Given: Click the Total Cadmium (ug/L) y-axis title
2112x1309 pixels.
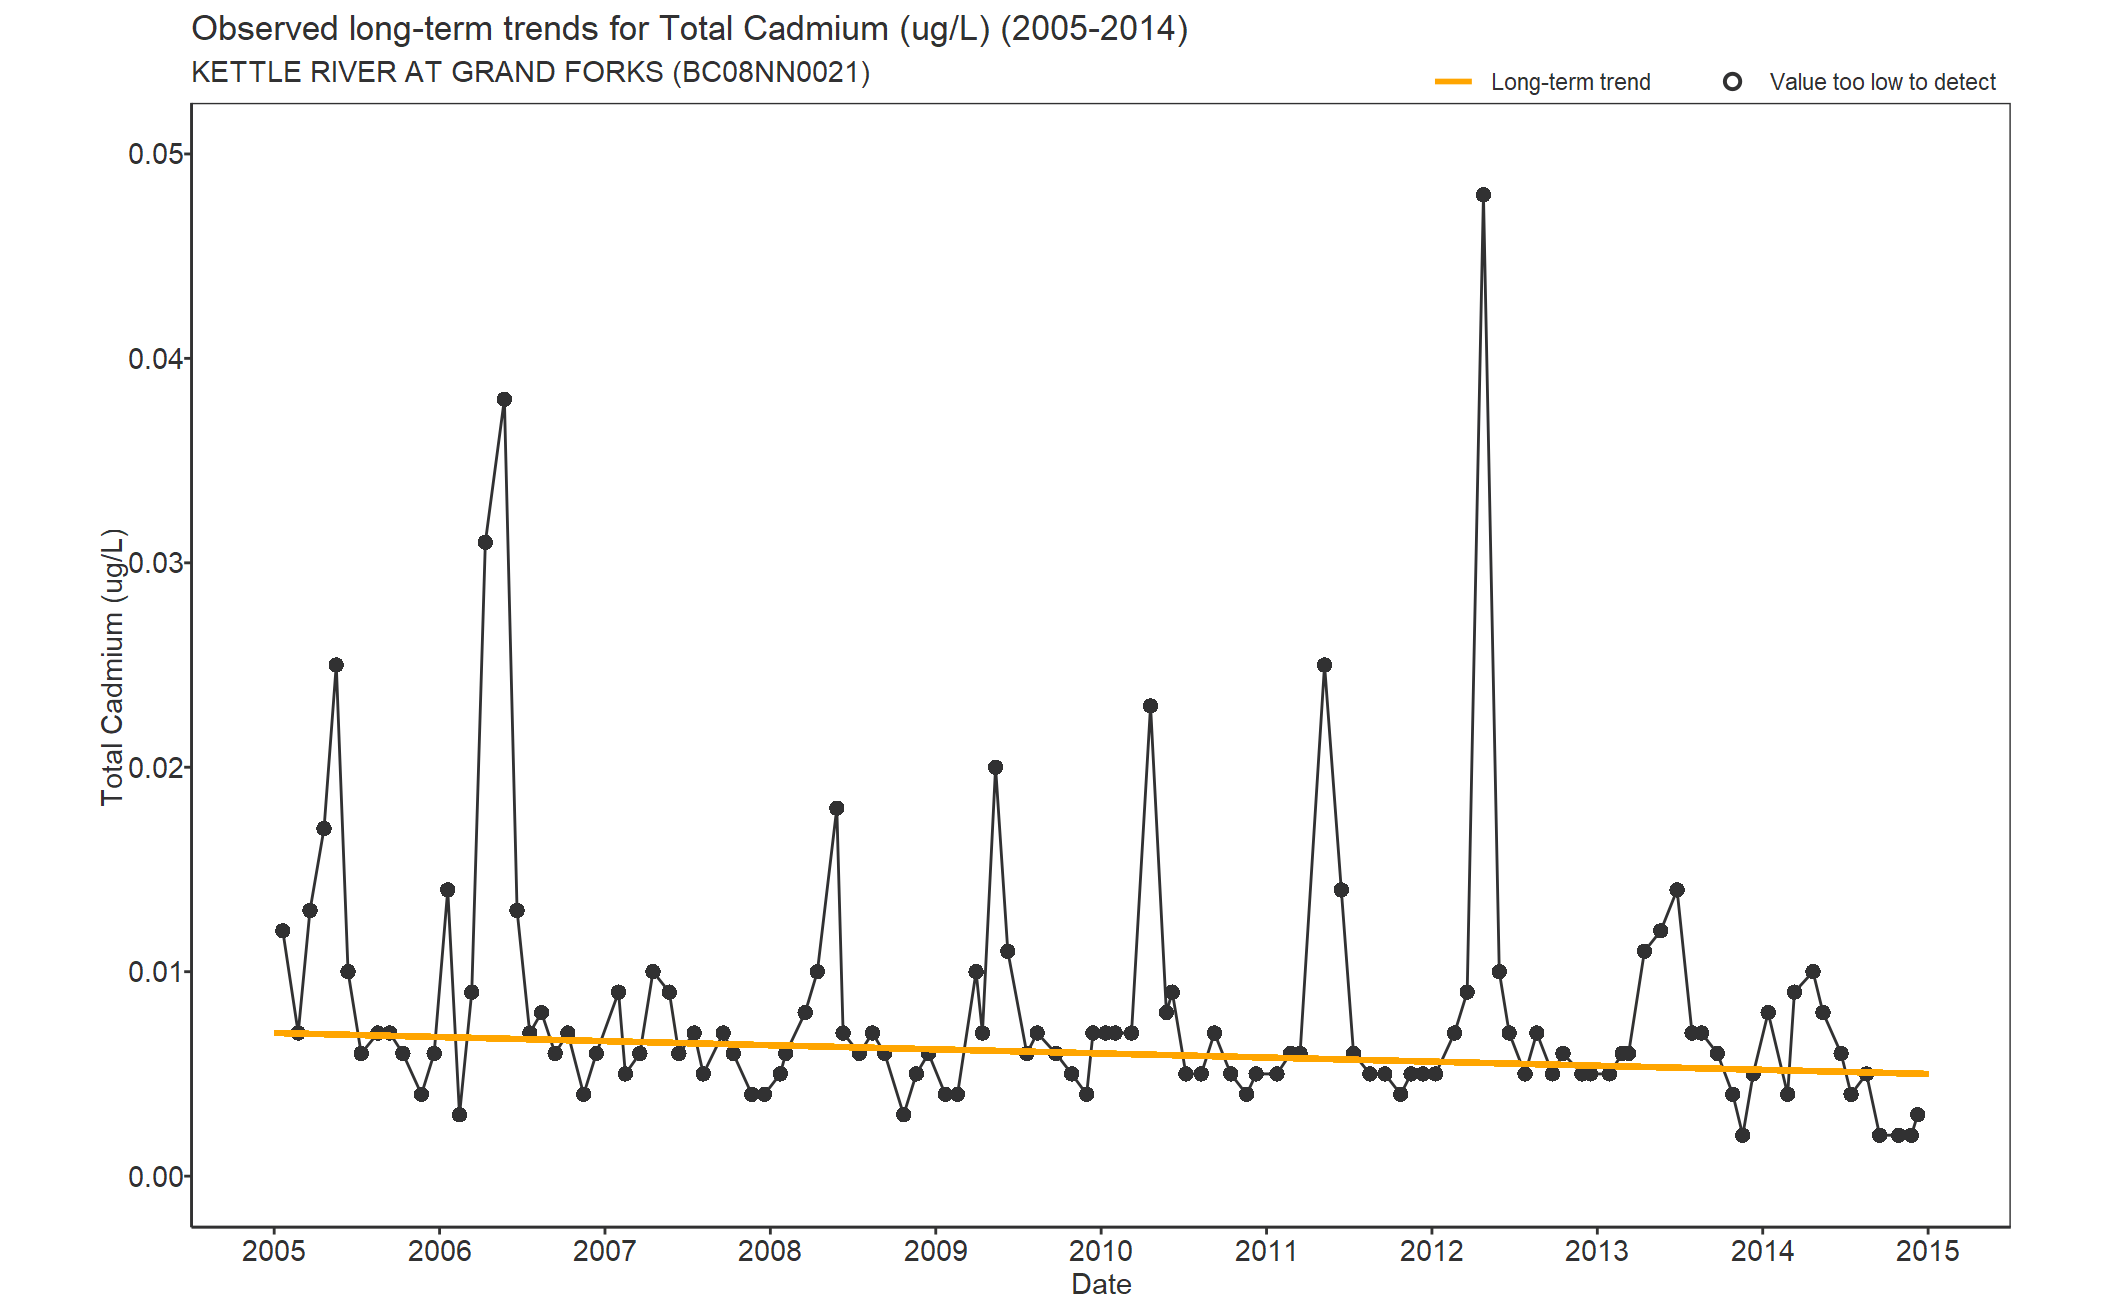Looking at the screenshot, I should 112,666.
